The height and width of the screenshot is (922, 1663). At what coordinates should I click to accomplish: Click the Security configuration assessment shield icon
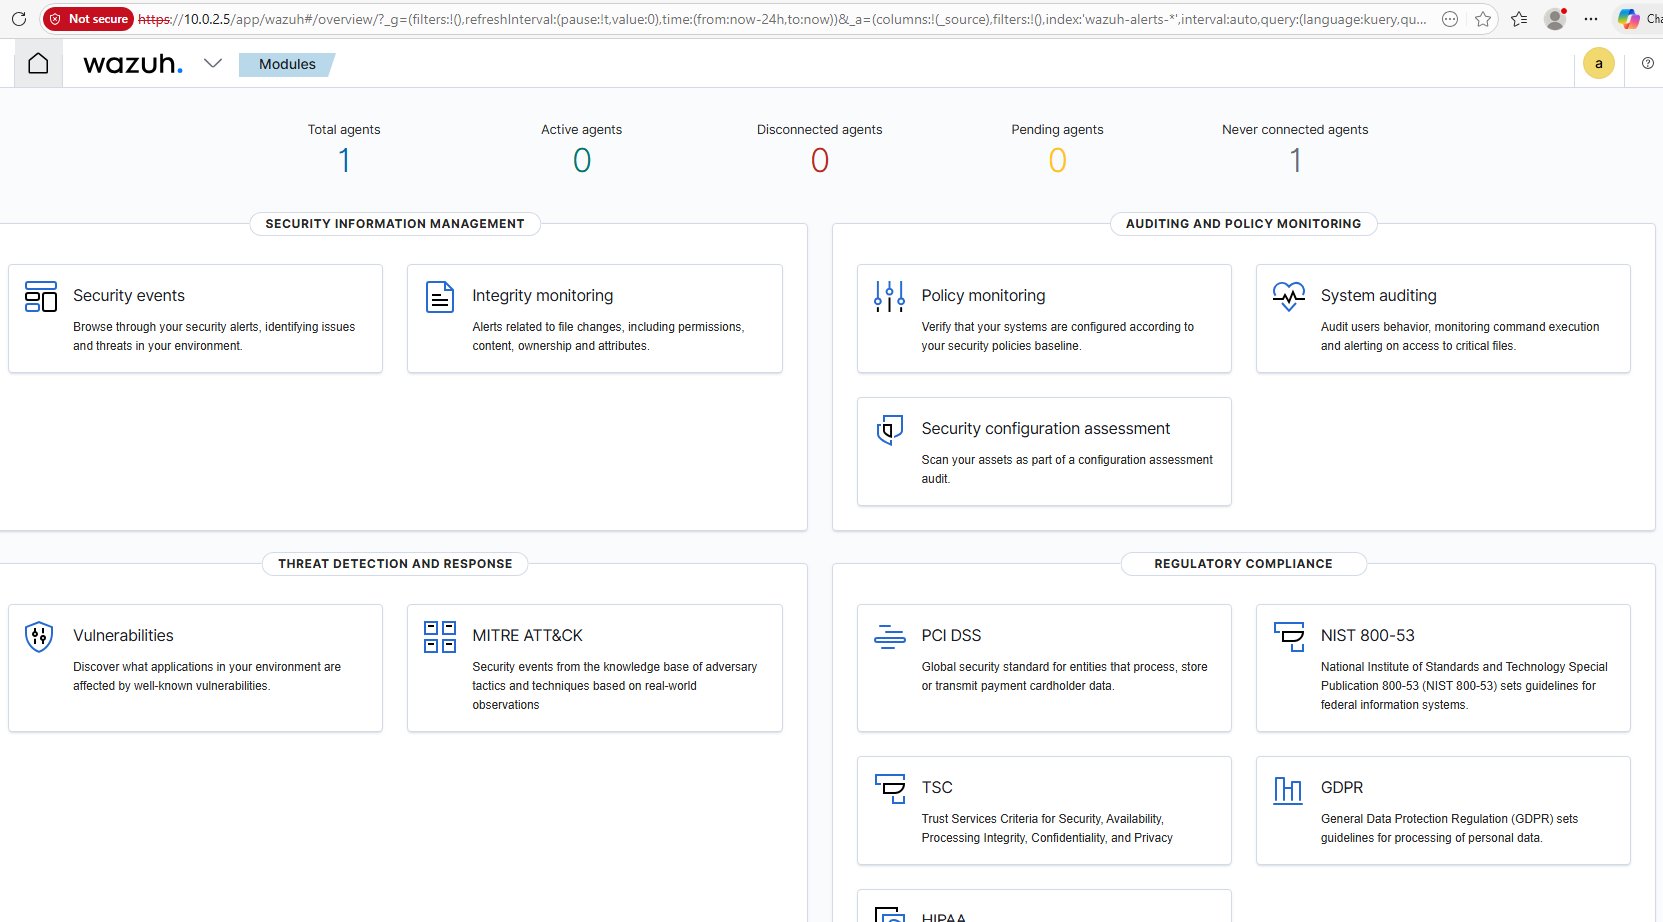click(889, 430)
